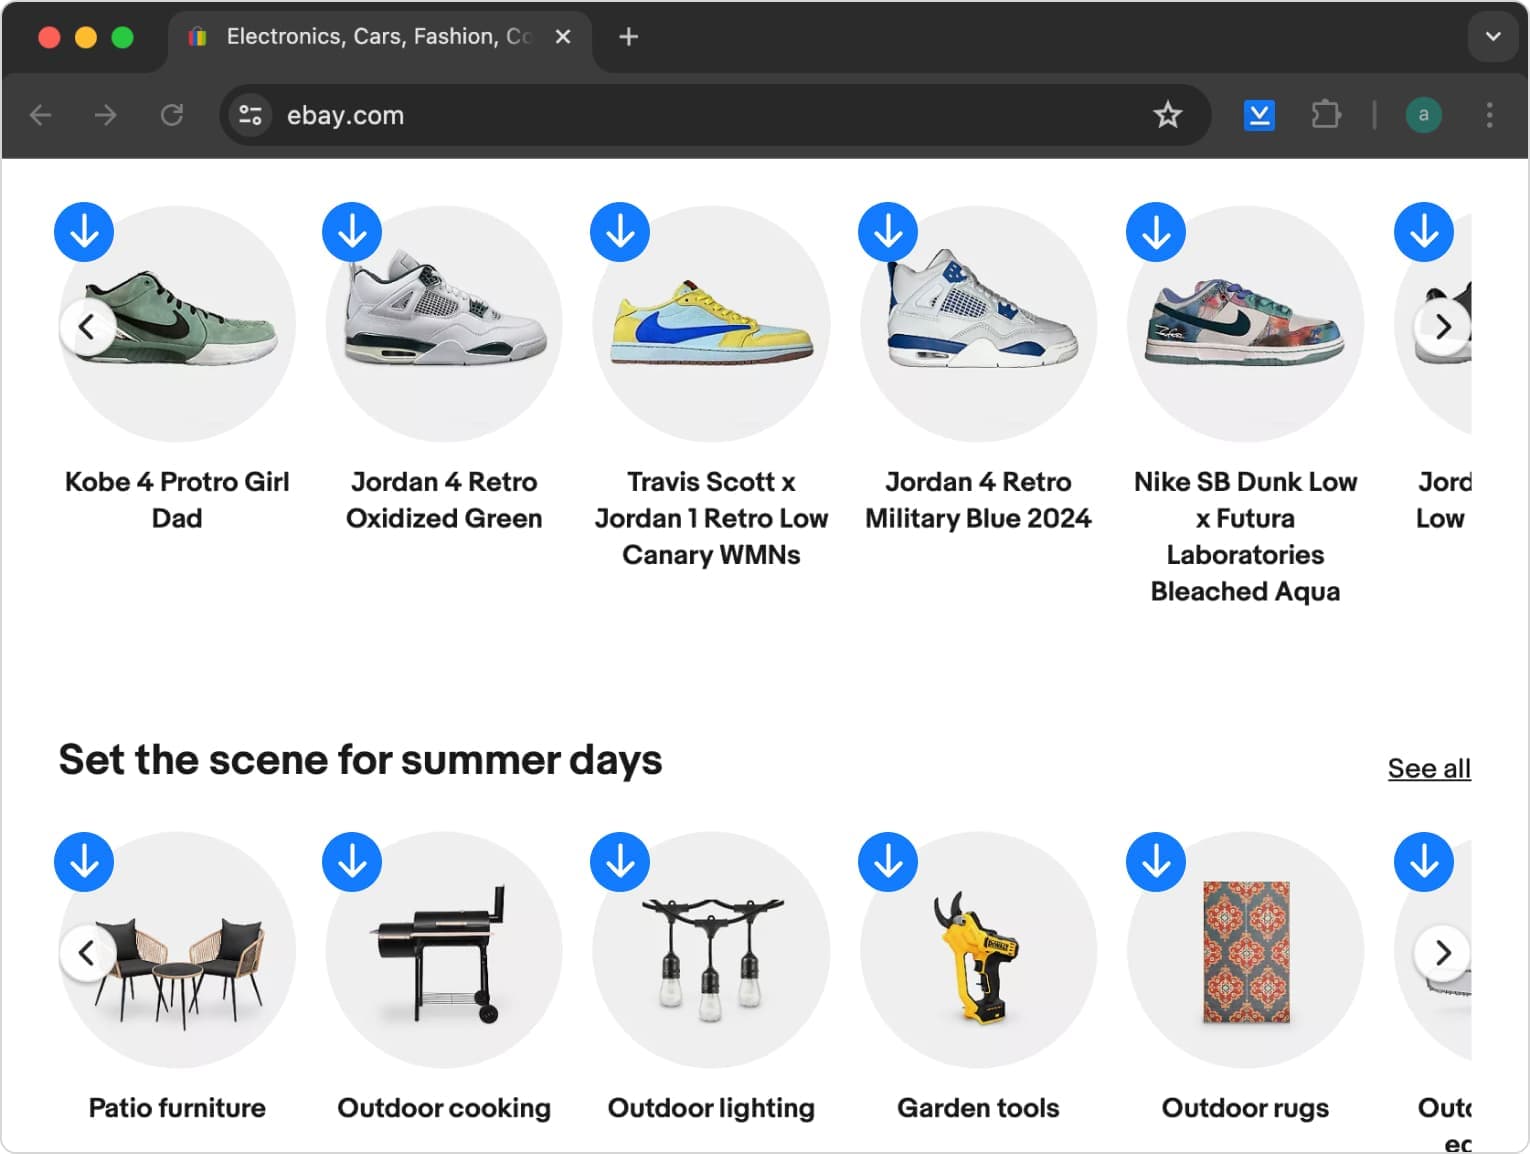This screenshot has width=1530, height=1154.
Task: Click download badge on Travis Scott Canary shoe
Action: 620,232
